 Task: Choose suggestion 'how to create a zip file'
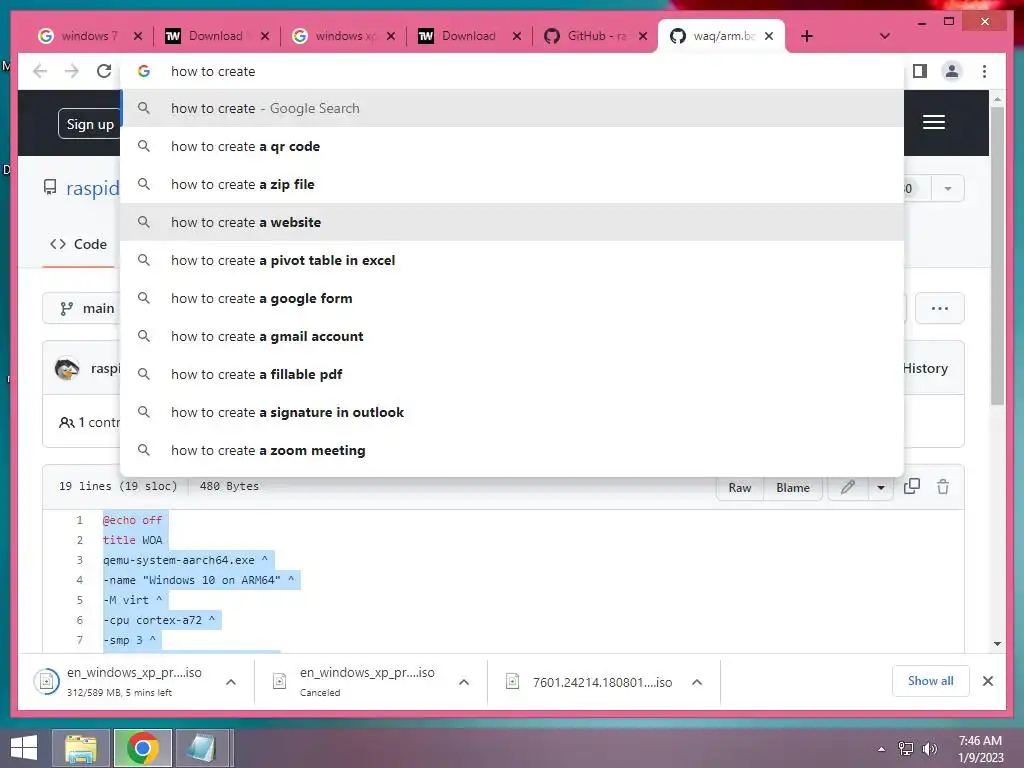coord(512,184)
